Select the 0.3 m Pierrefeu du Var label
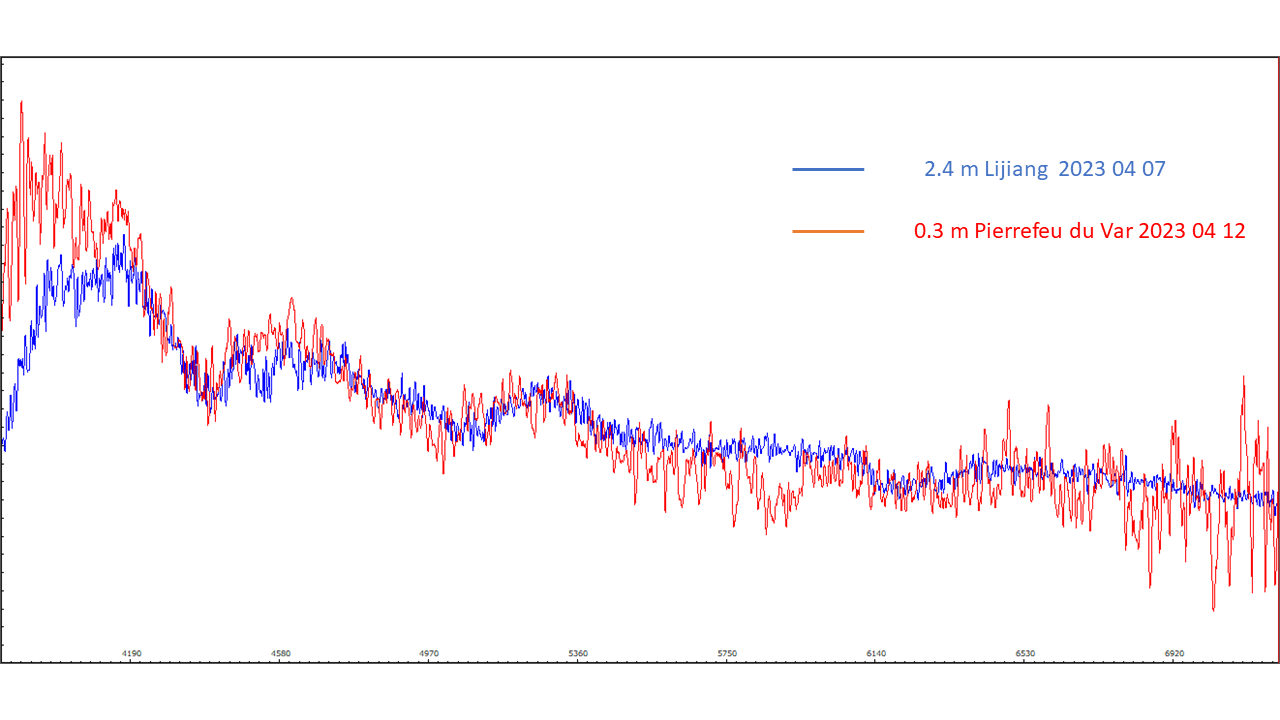The width and height of the screenshot is (1280, 720). pos(1079,231)
